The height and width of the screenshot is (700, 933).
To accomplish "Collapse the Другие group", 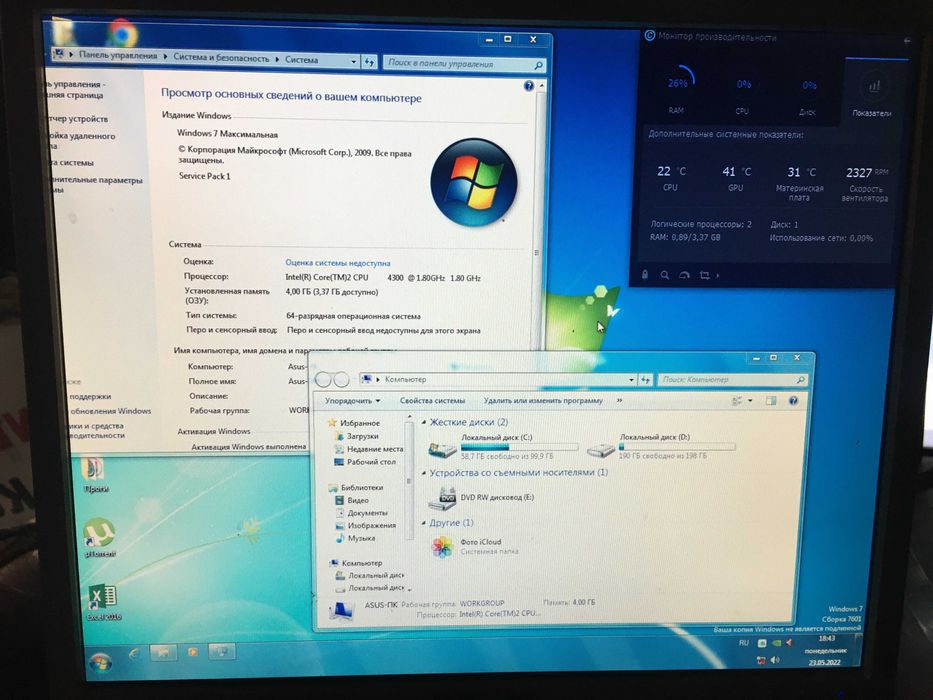I will point(424,523).
